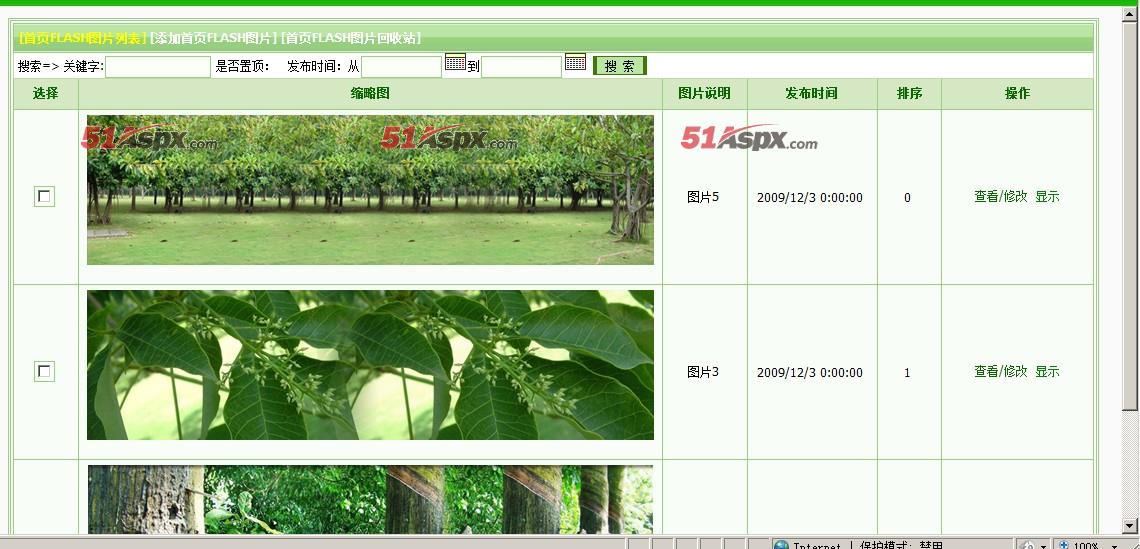Click the 关键字 keyword input field
The width and height of the screenshot is (1140, 549).
pyautogui.click(x=158, y=67)
